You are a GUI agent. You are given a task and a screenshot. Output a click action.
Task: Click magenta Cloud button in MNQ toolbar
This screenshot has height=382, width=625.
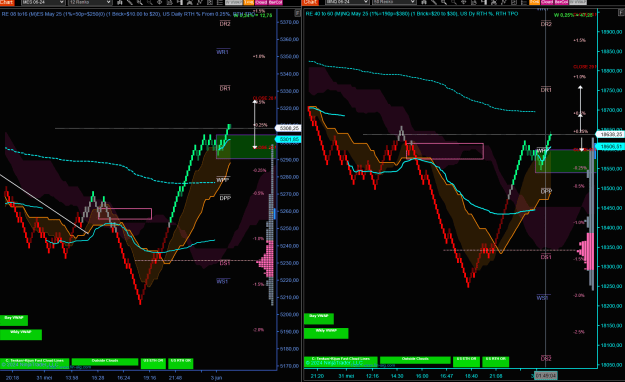(547, 2)
